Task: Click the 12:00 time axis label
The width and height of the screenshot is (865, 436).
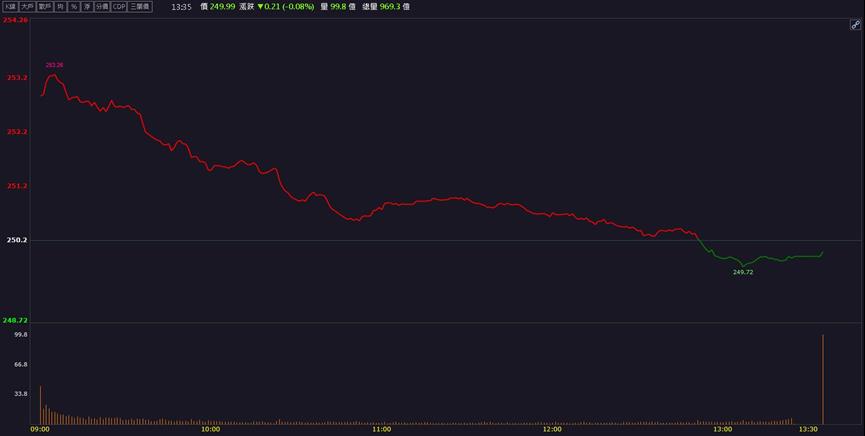Action: pyautogui.click(x=552, y=429)
